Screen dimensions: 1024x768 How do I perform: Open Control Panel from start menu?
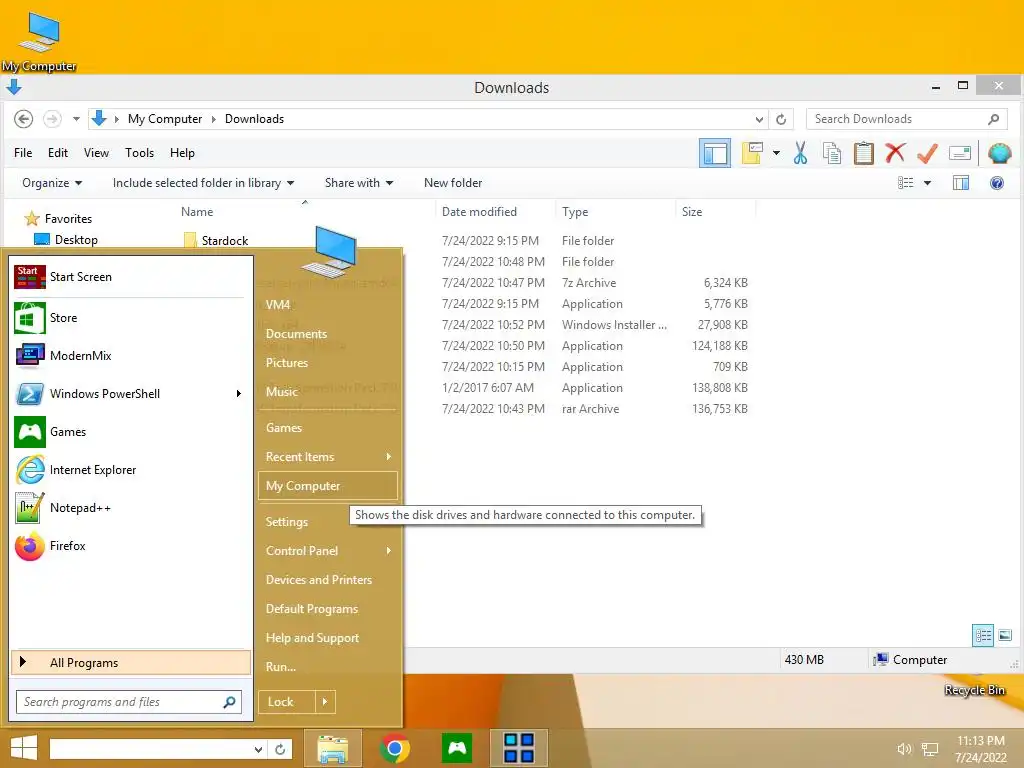coord(328,551)
